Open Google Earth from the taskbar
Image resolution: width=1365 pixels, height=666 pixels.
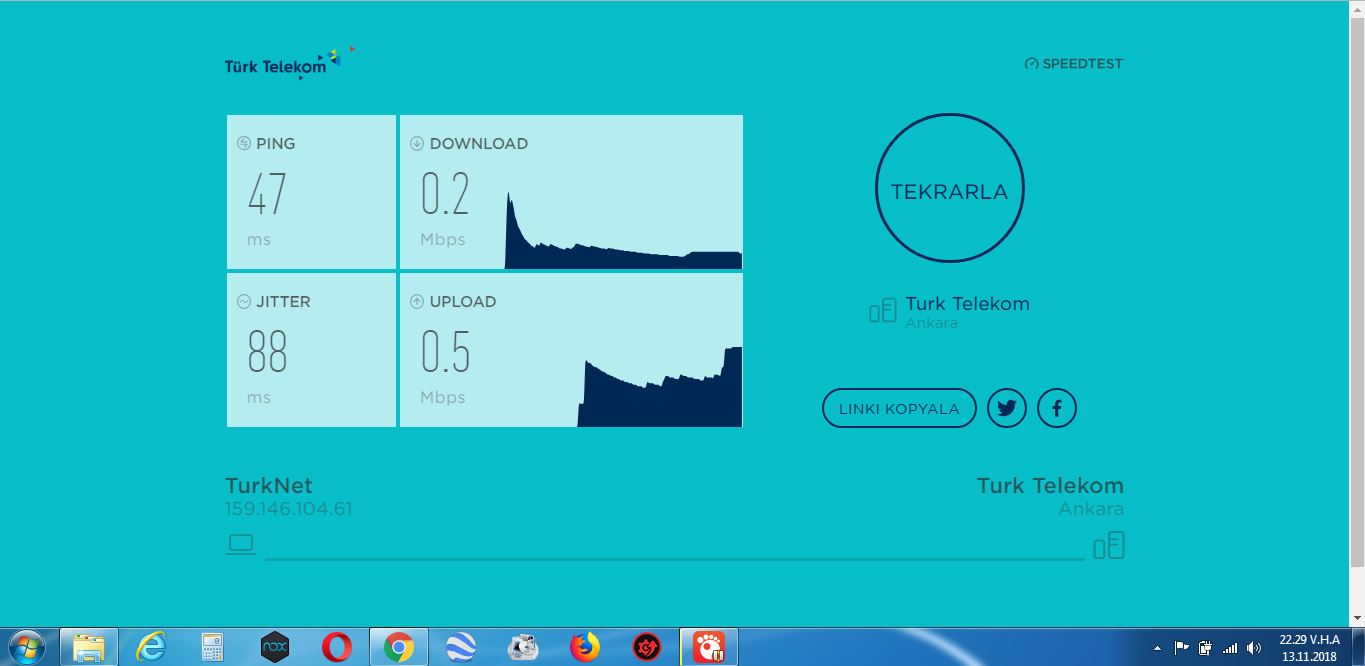click(461, 647)
